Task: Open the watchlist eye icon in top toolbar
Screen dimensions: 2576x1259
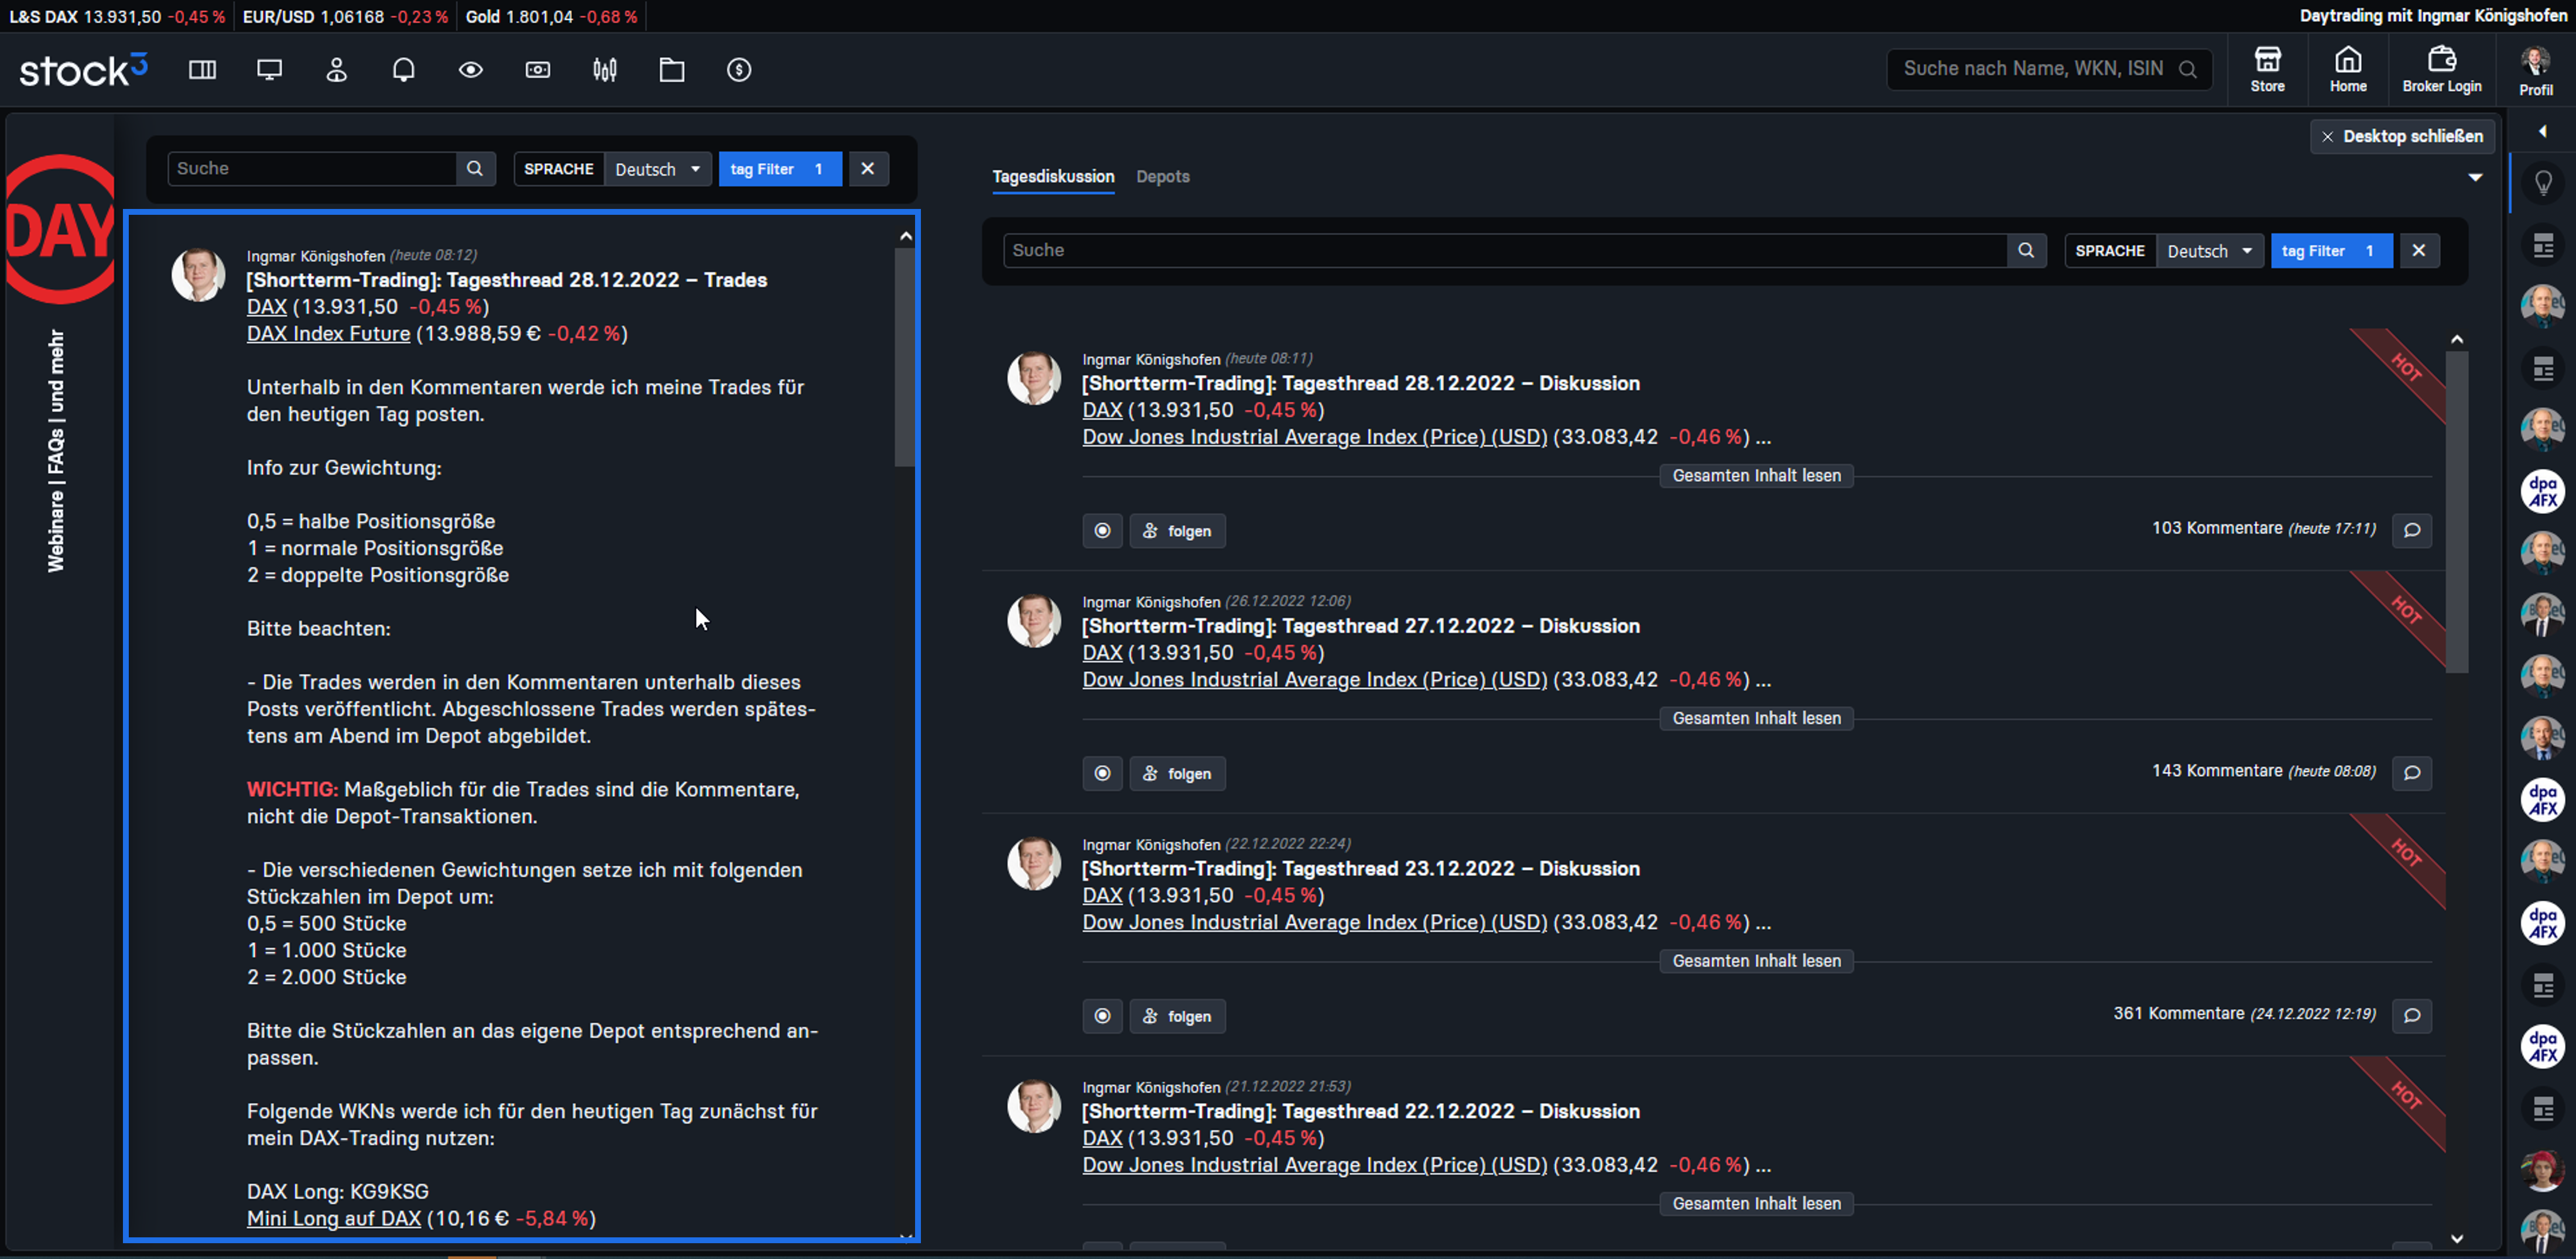Action: (x=470, y=70)
